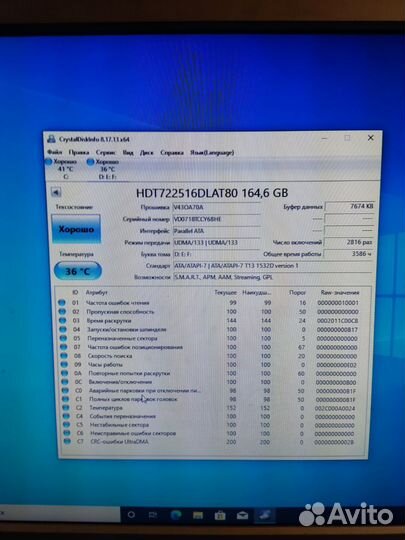Select the blue status icon for D: E: F: disk
Viewport: 405px width, 540px height.
tap(91, 162)
